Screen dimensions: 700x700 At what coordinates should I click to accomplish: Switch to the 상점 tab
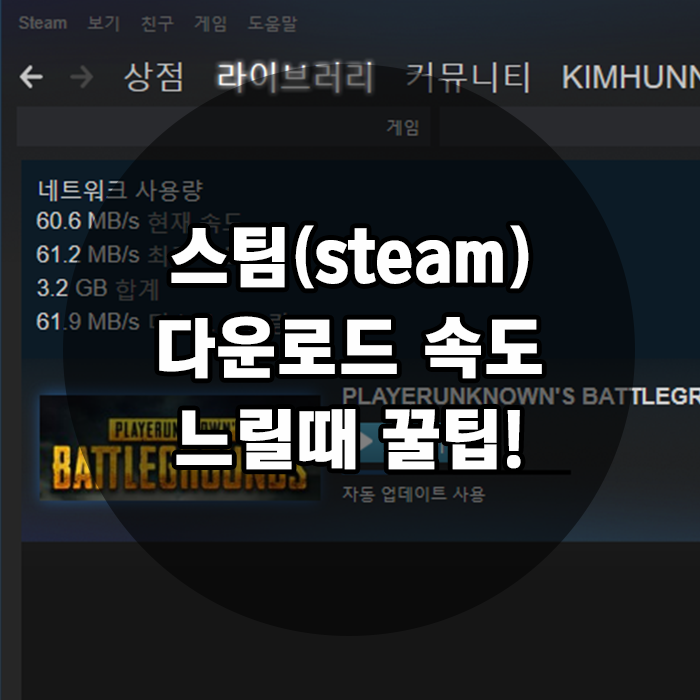[154, 77]
